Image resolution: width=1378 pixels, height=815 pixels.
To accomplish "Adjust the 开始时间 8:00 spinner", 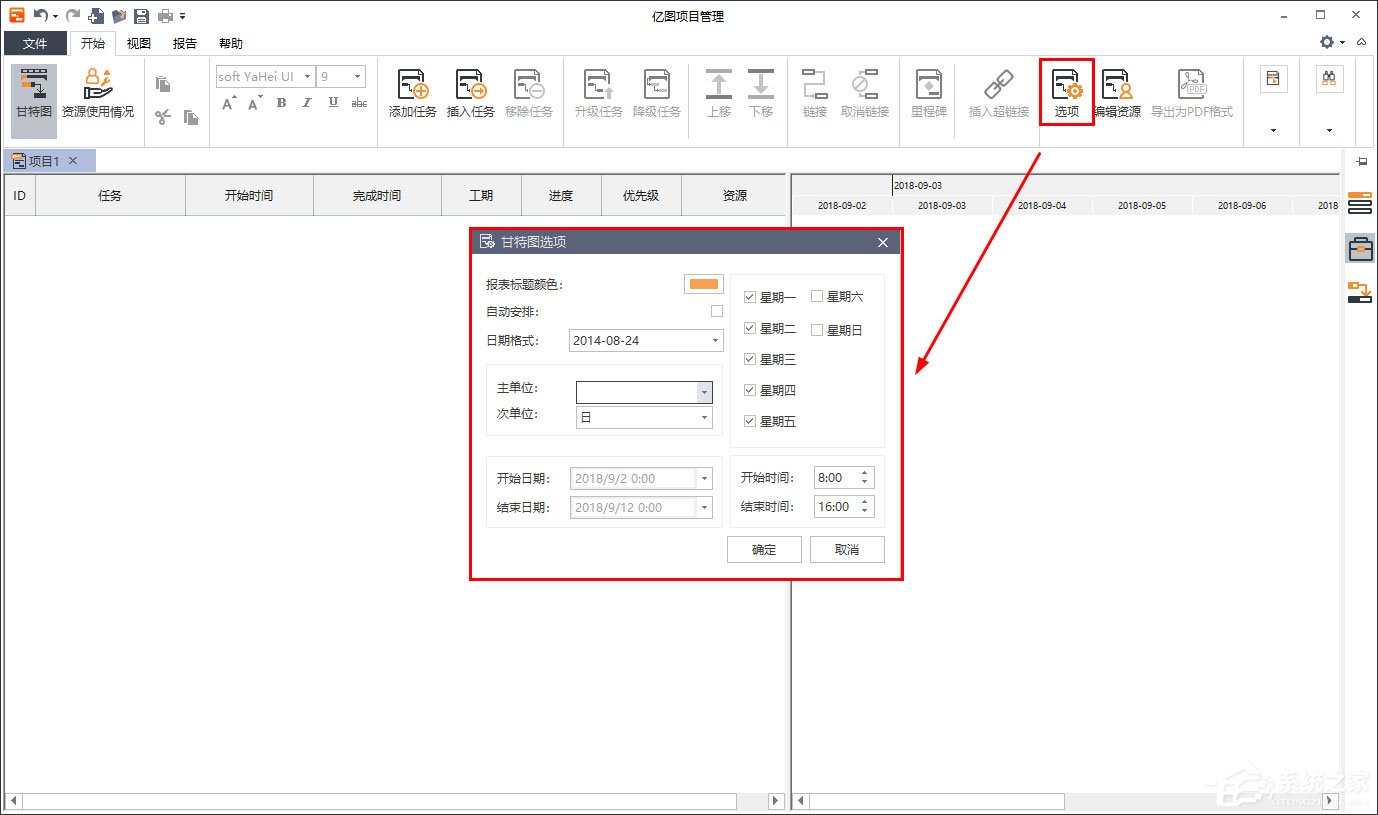I will pyautogui.click(x=866, y=478).
